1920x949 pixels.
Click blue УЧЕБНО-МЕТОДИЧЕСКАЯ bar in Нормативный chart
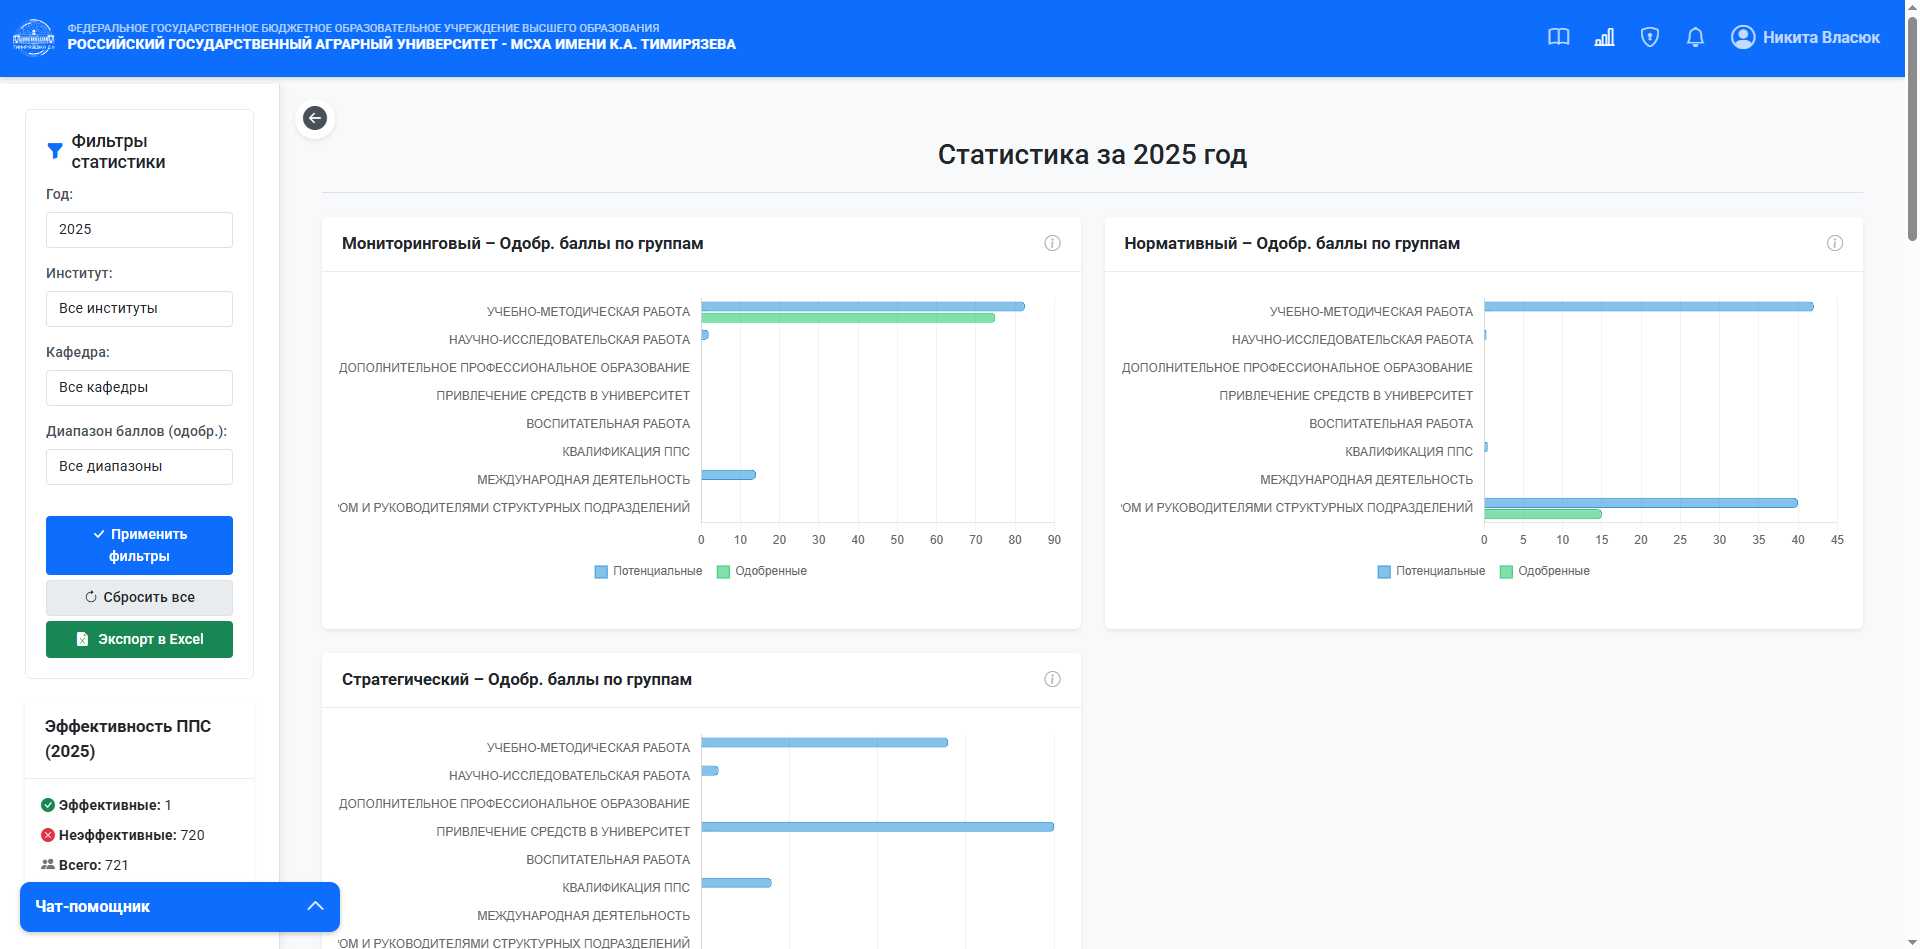(x=1649, y=306)
